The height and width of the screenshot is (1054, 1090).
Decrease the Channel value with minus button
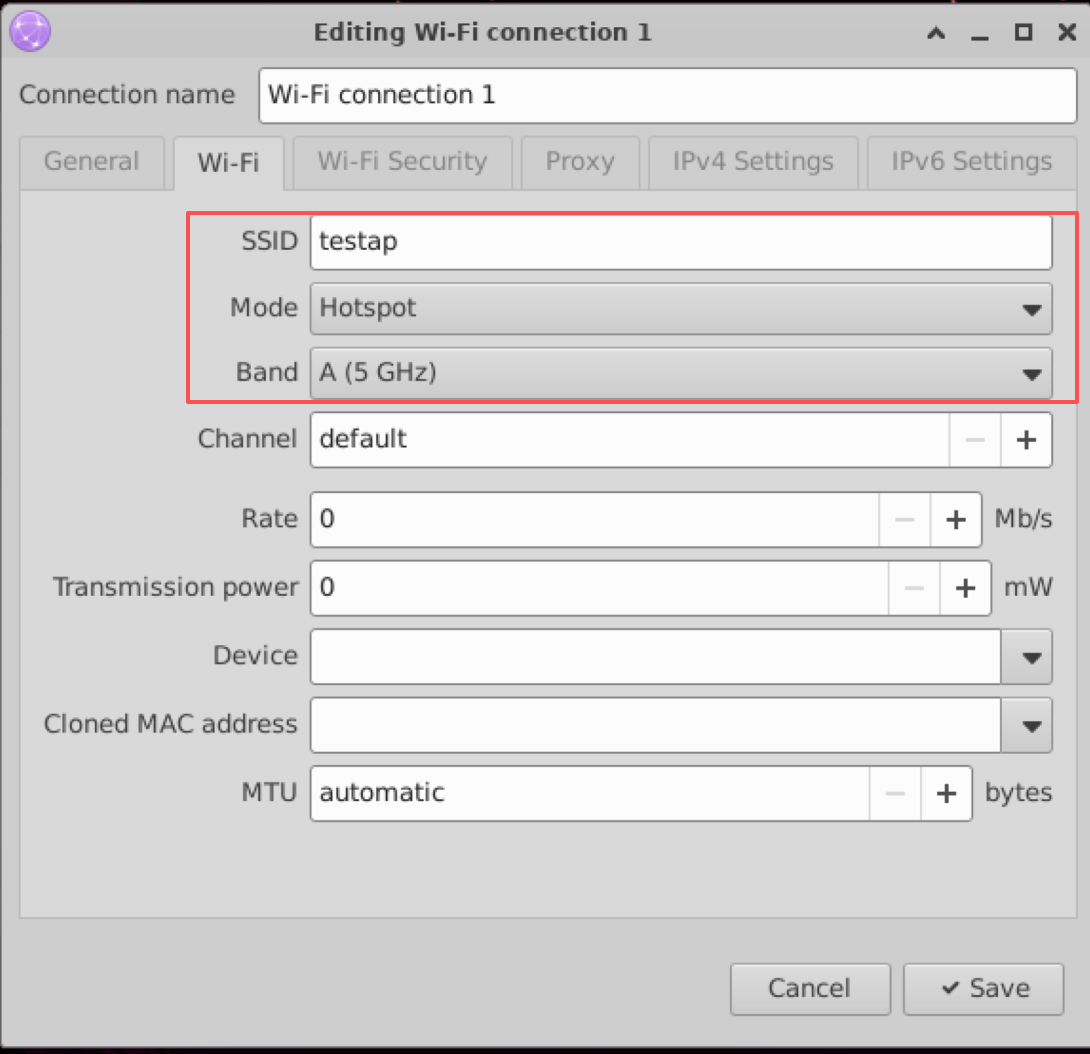[975, 440]
